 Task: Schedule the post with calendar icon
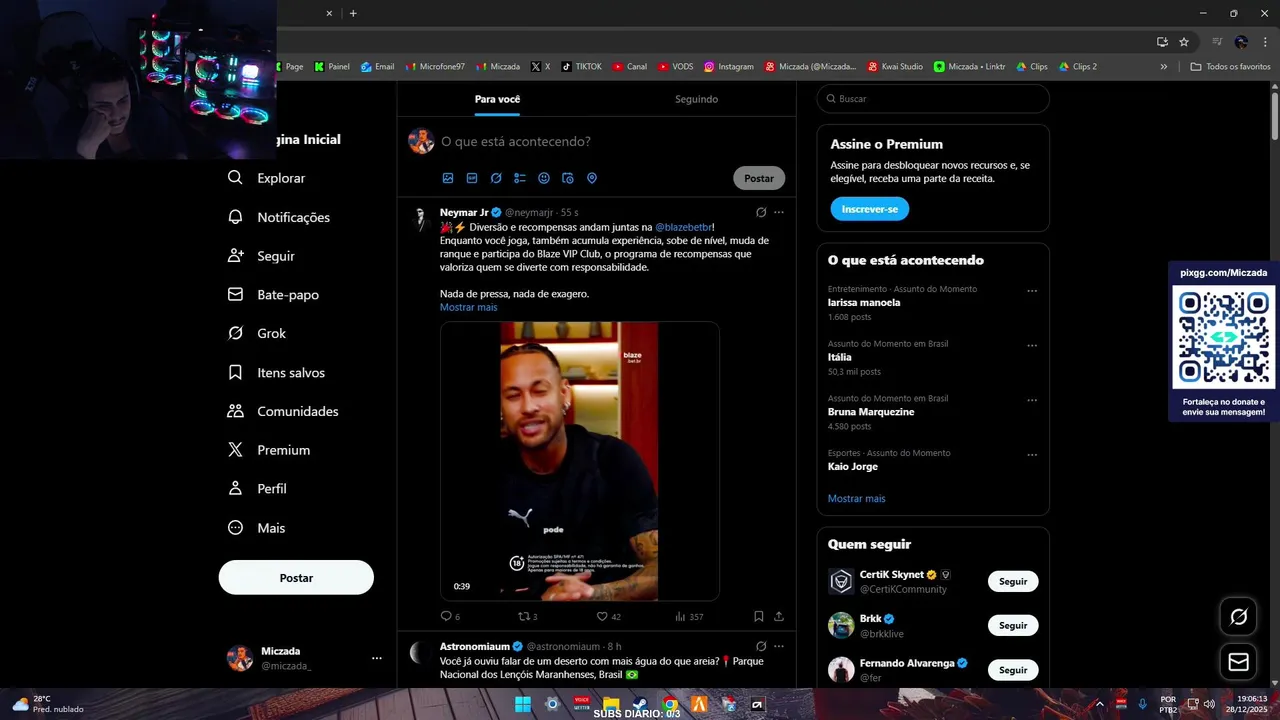[568, 178]
